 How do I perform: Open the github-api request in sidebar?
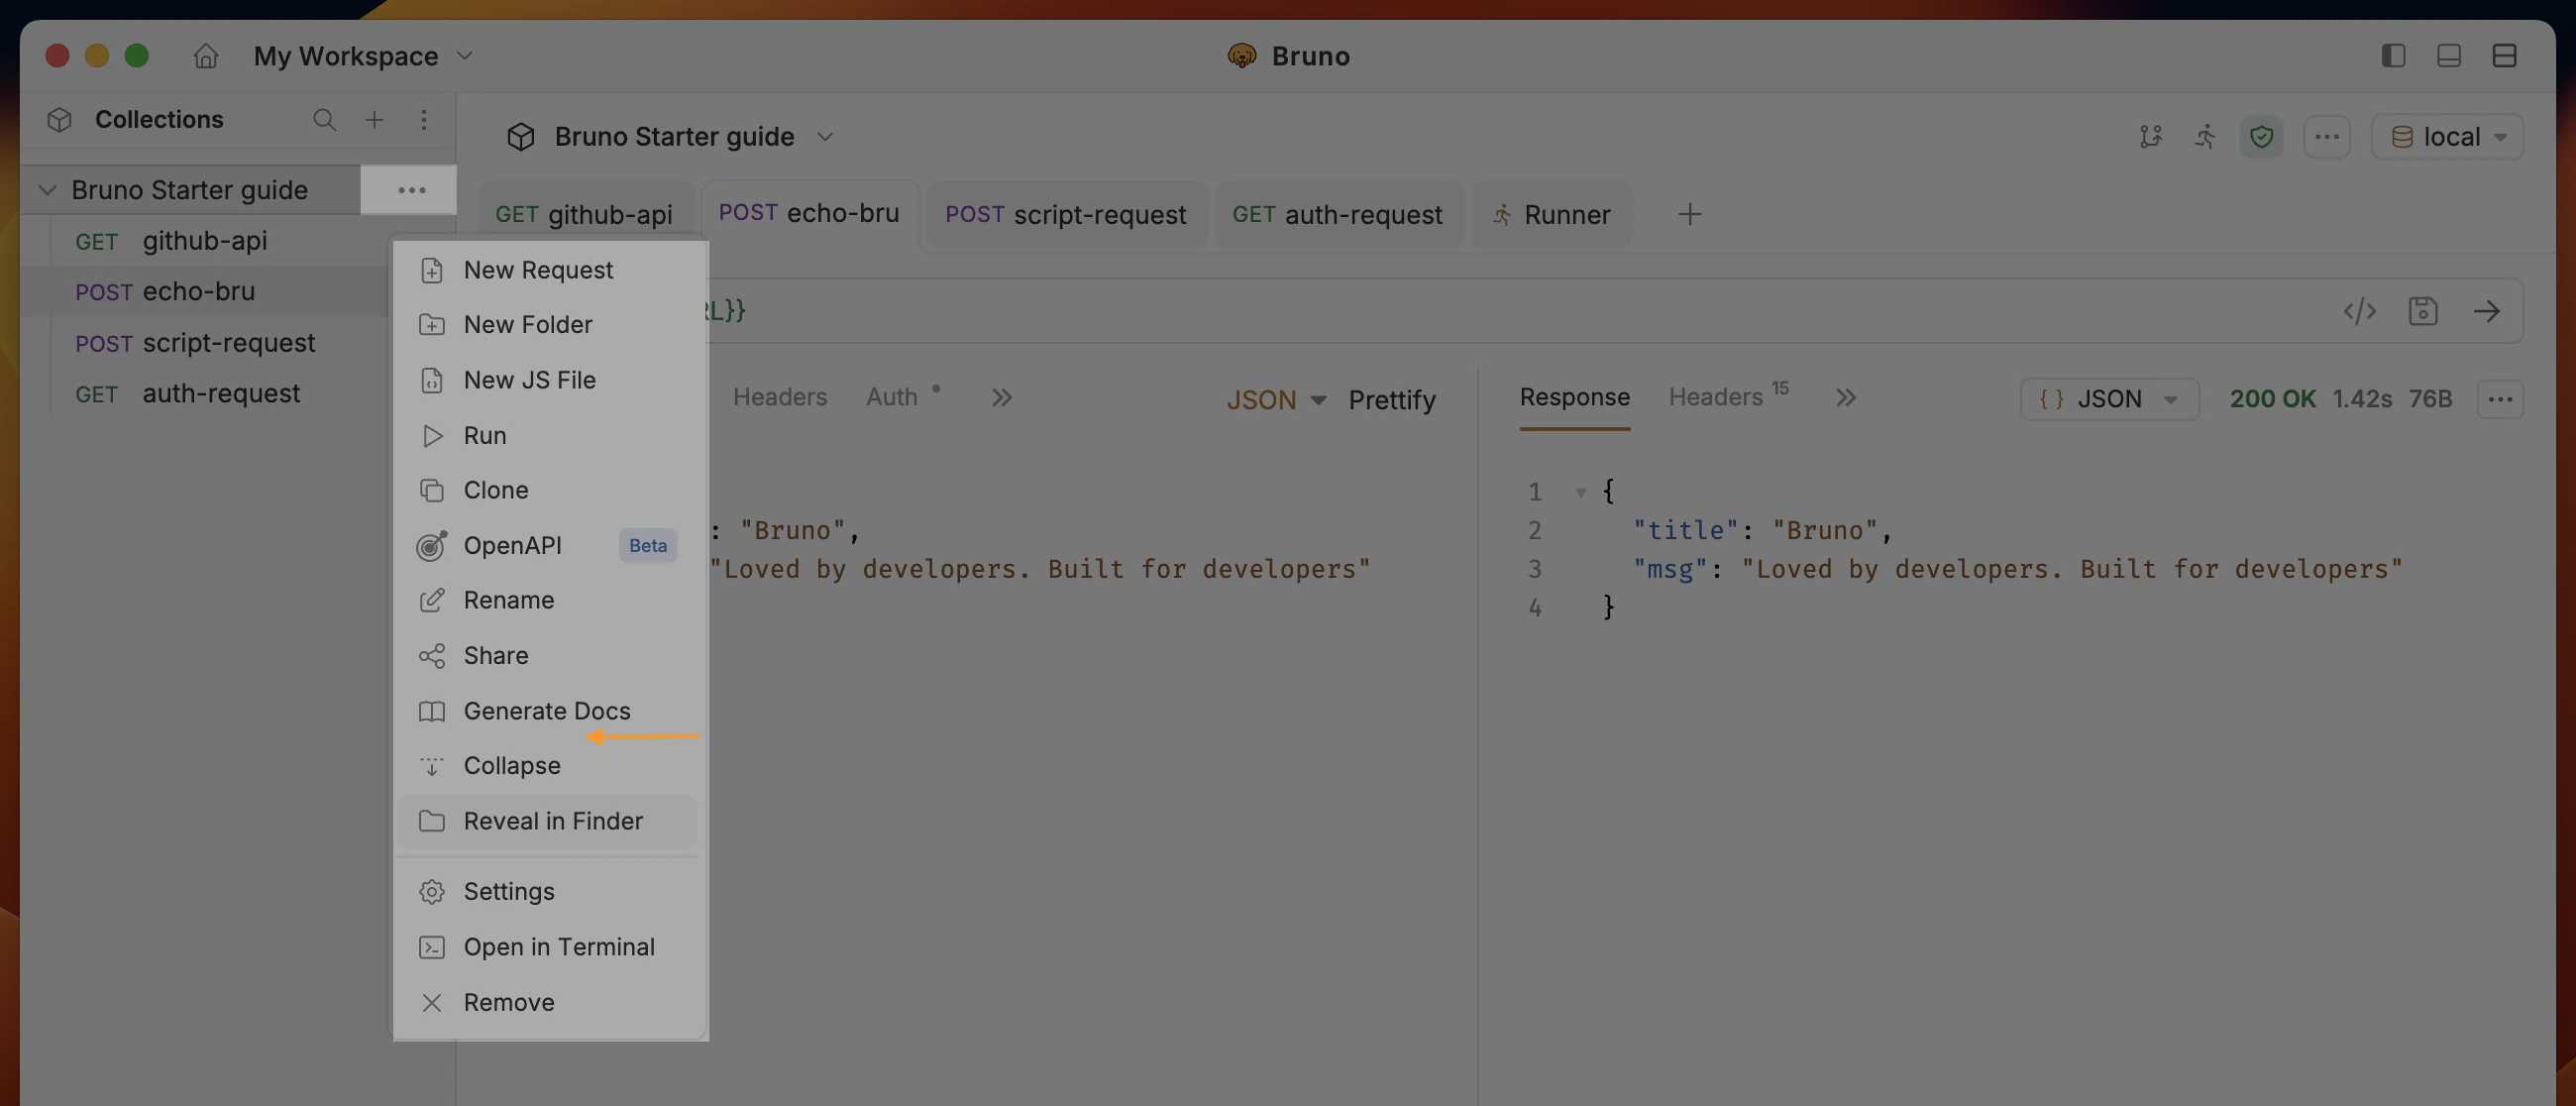point(204,241)
